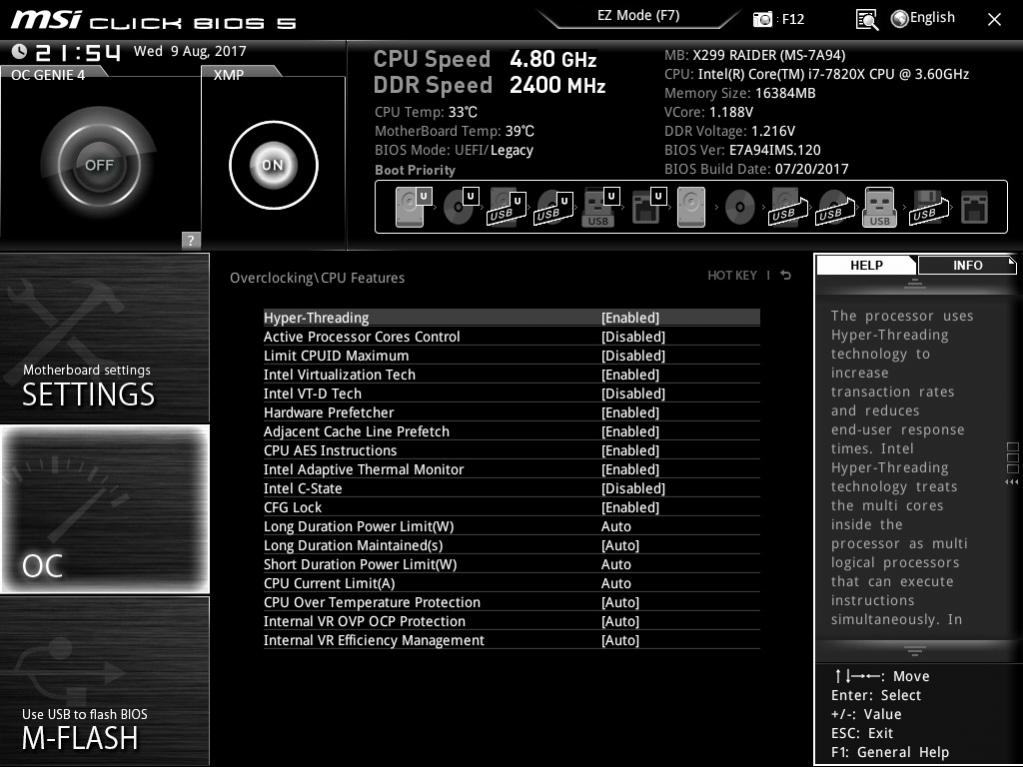
Task: Select the UEFI CD/DVD boot device icon
Action: tap(461, 207)
